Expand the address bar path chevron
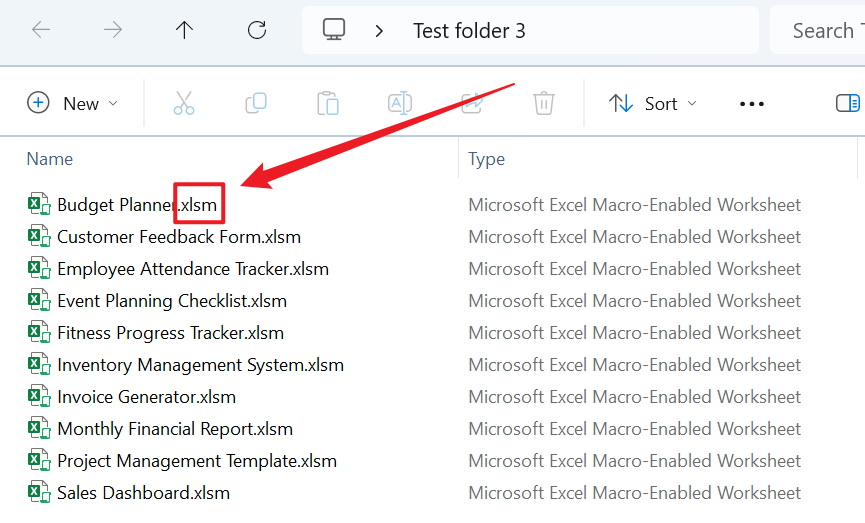This screenshot has width=865, height=523. (x=379, y=30)
